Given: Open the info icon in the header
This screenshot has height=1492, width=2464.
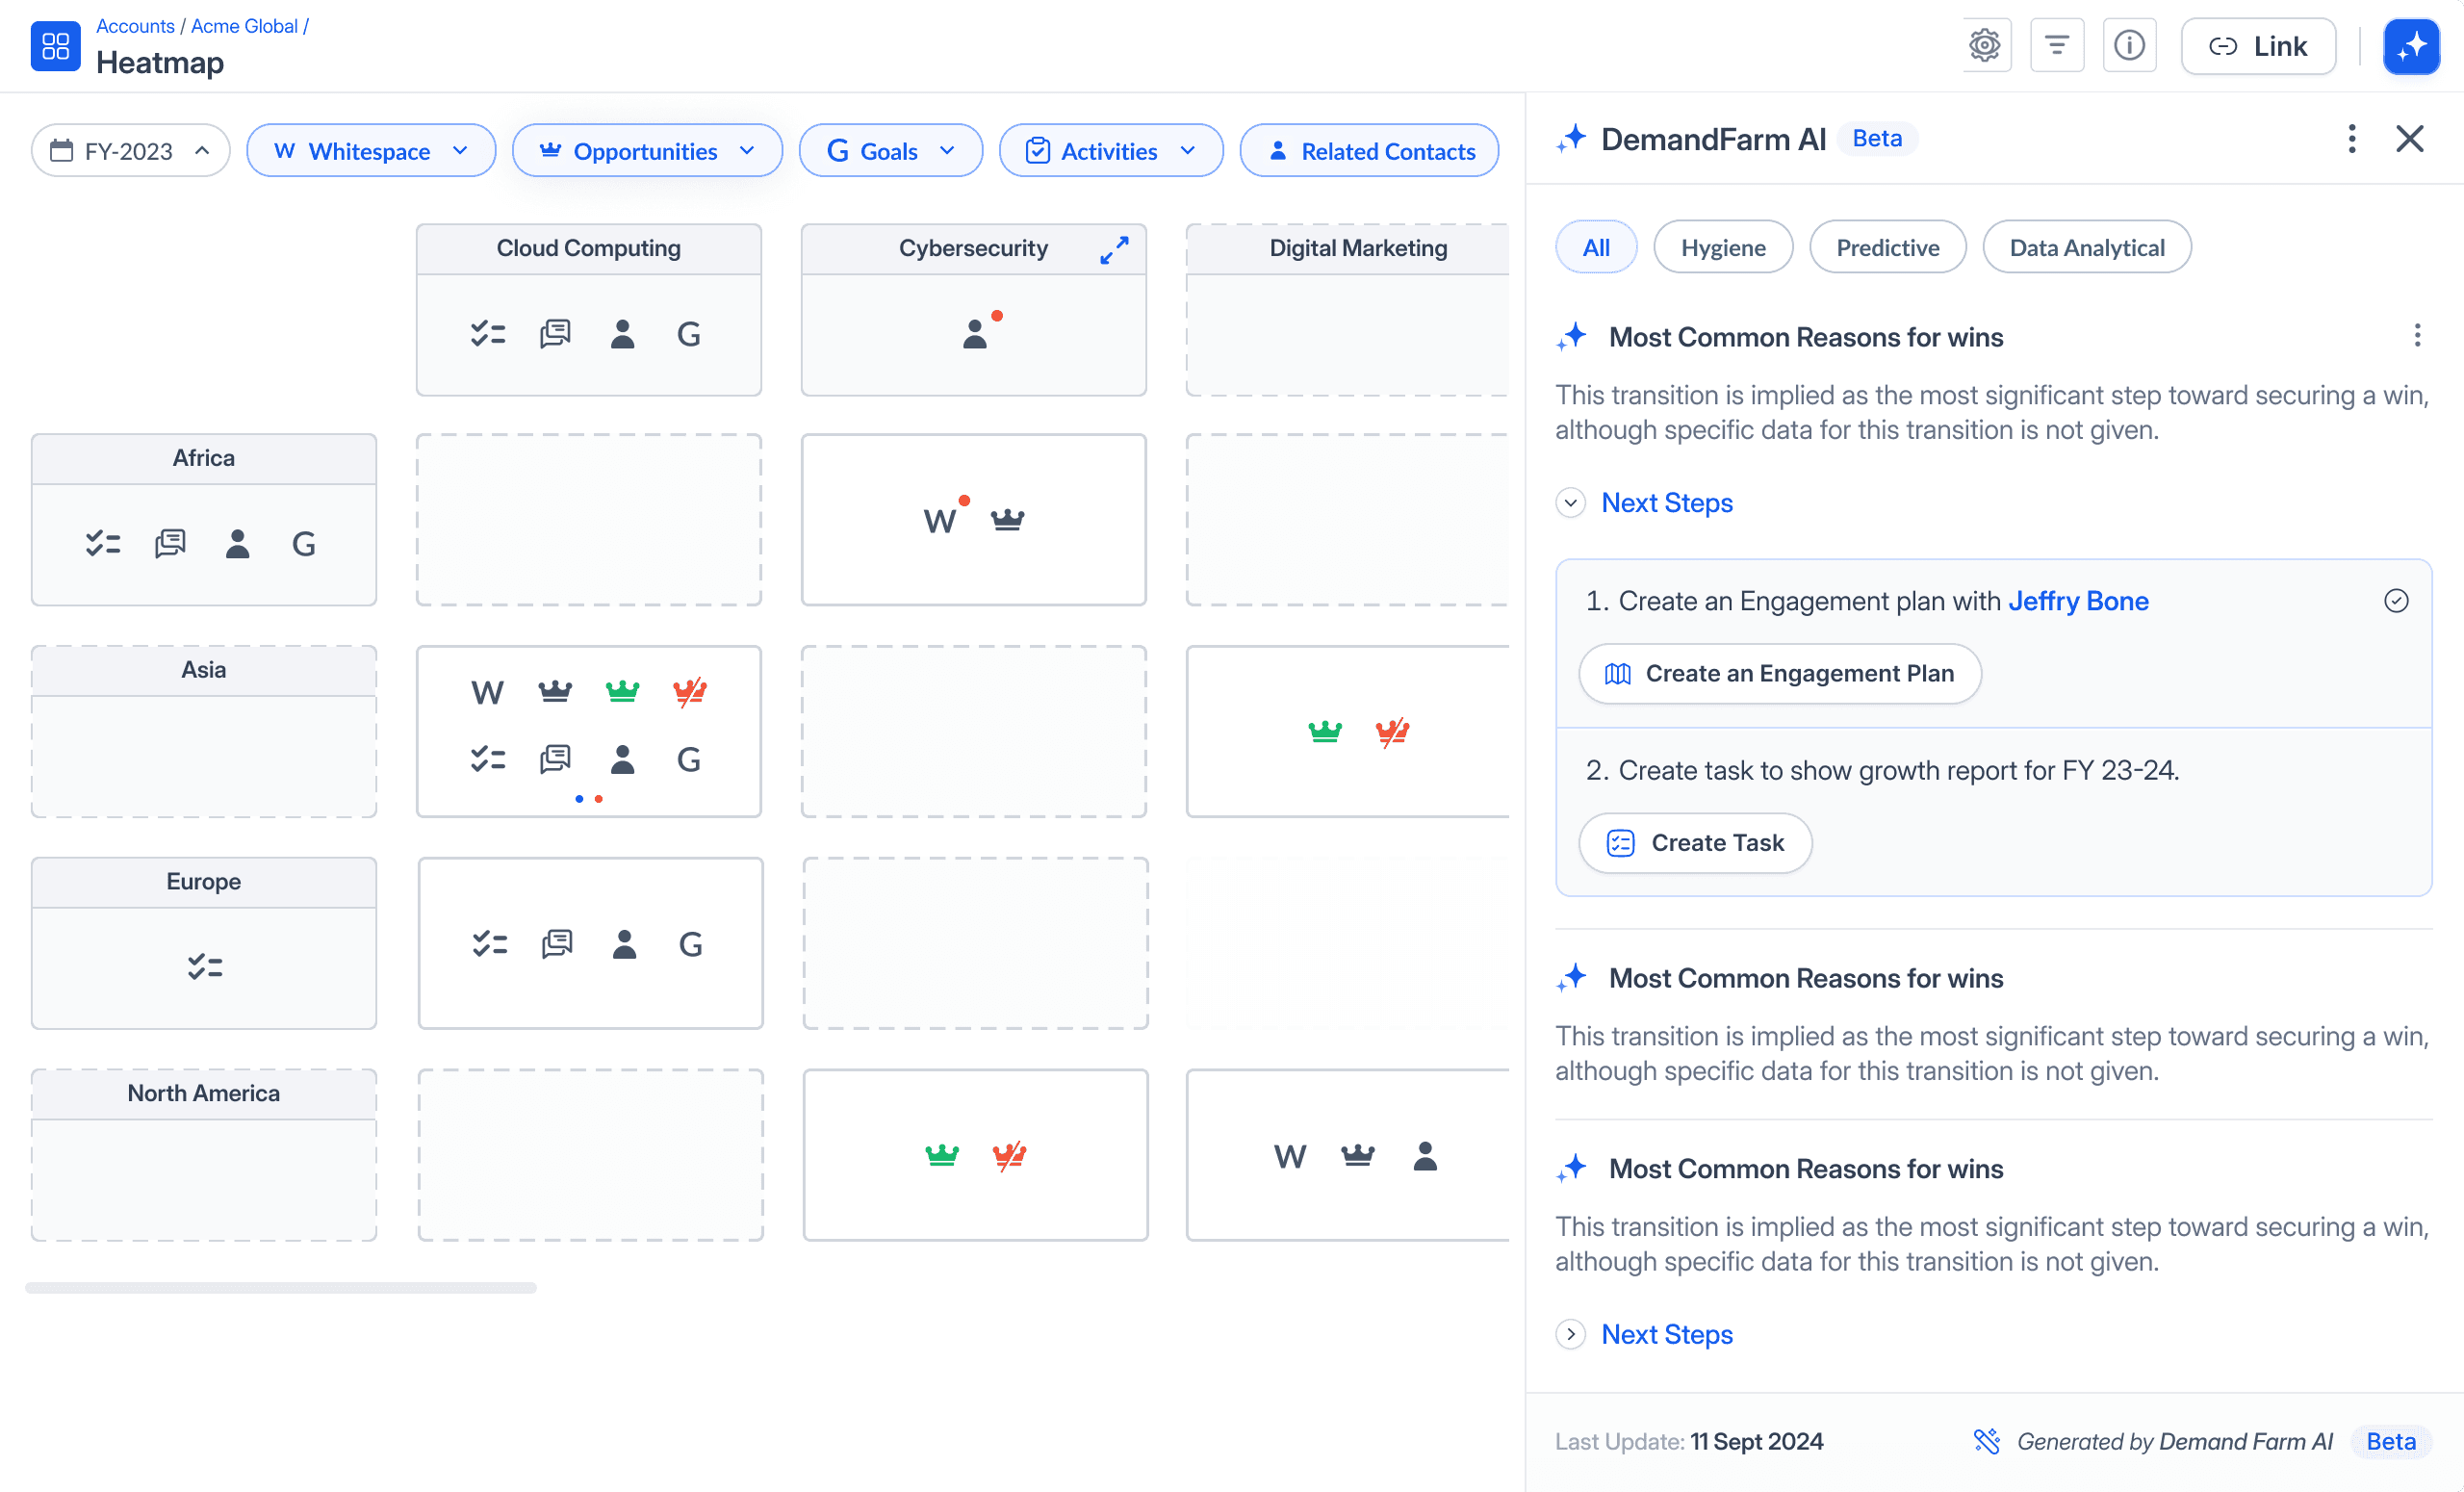Looking at the screenshot, I should pyautogui.click(x=2129, y=46).
